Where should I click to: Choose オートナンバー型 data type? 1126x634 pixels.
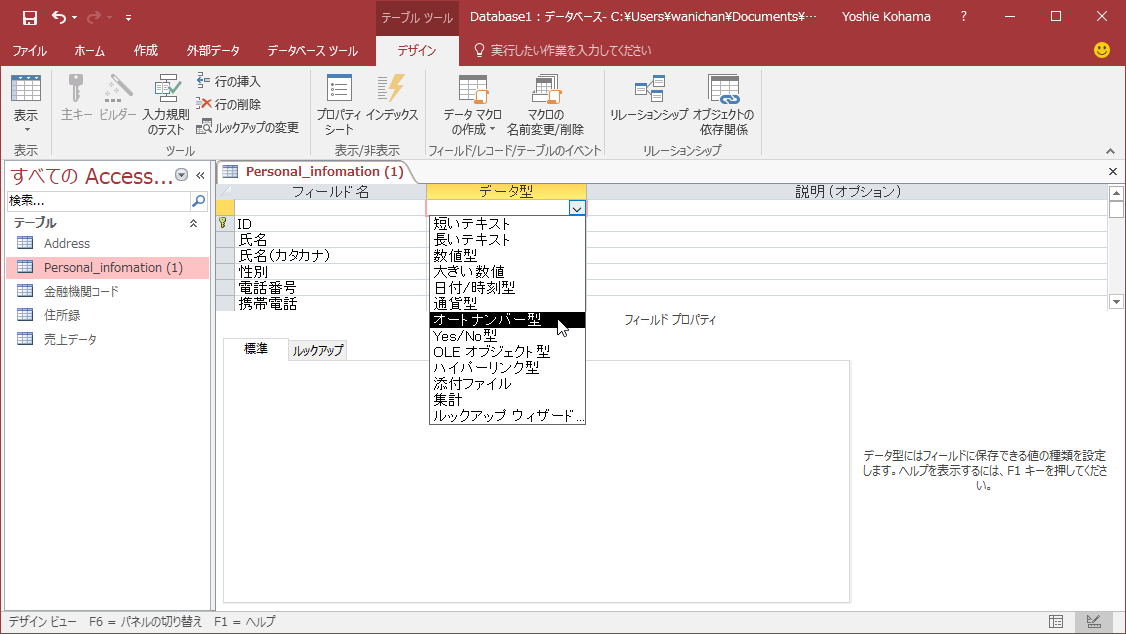pyautogui.click(x=507, y=320)
